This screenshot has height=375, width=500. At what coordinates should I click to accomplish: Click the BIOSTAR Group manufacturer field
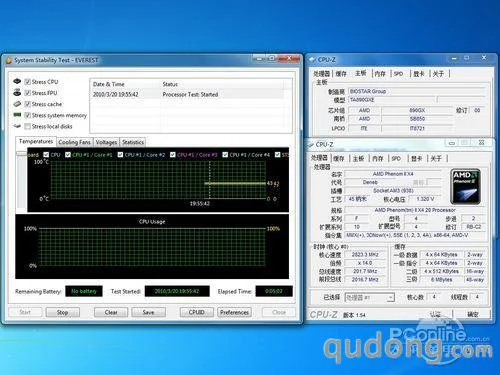[x=416, y=91]
